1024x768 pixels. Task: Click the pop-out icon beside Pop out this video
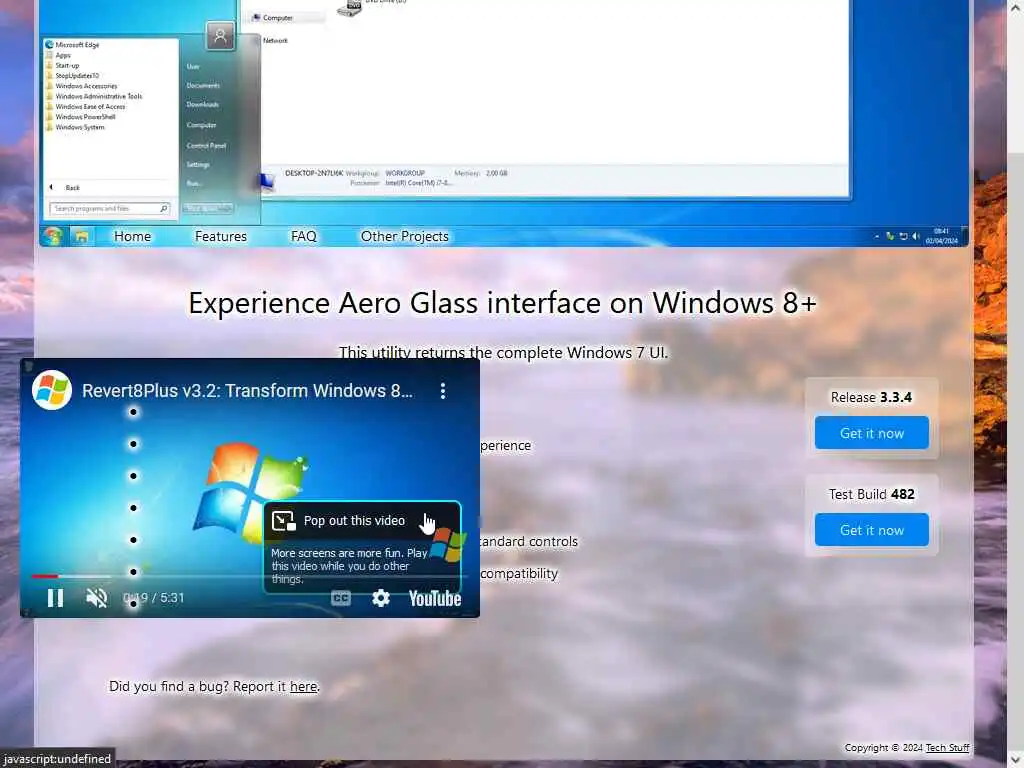click(x=283, y=520)
